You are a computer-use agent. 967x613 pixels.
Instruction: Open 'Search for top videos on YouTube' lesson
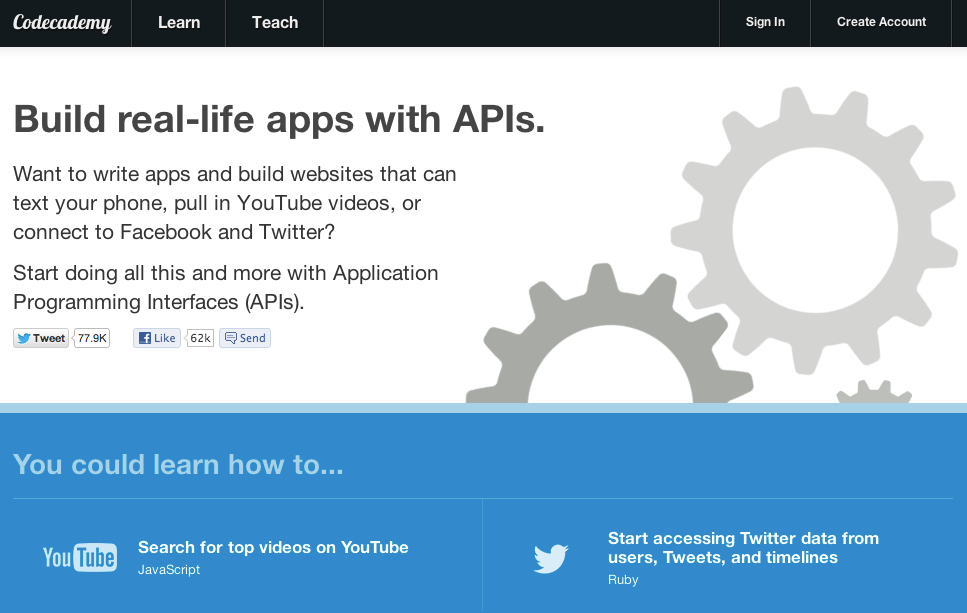point(271,548)
